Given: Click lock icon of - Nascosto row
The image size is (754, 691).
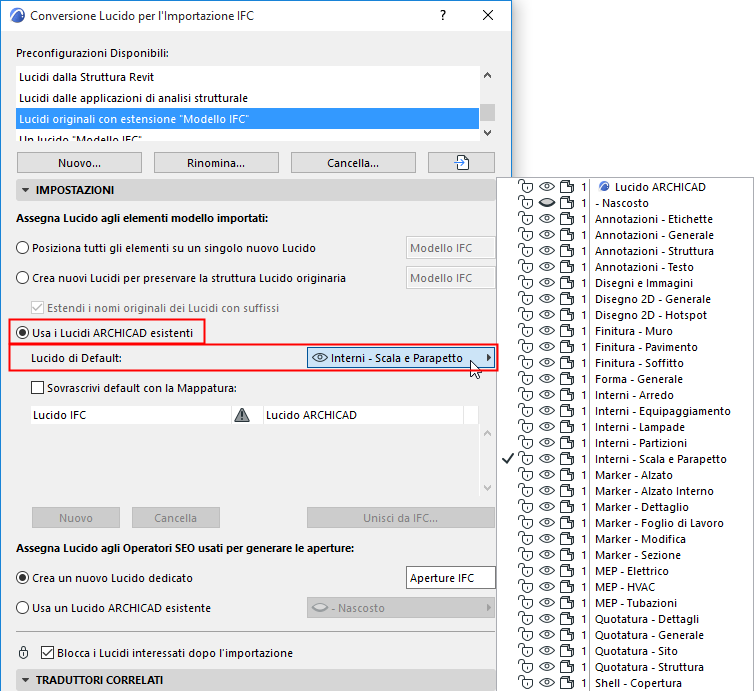Looking at the screenshot, I should pyautogui.click(x=526, y=203).
